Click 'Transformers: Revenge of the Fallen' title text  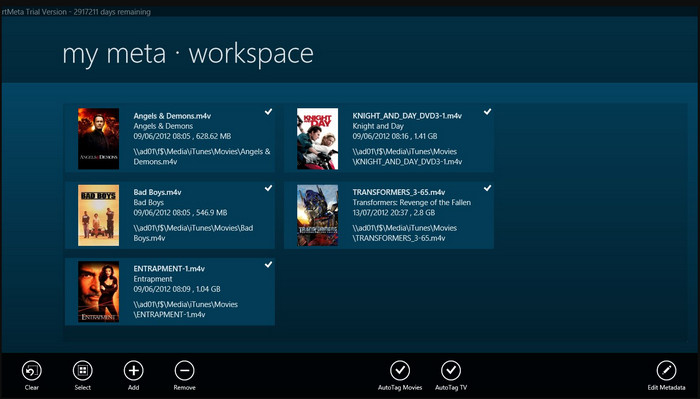tap(412, 203)
